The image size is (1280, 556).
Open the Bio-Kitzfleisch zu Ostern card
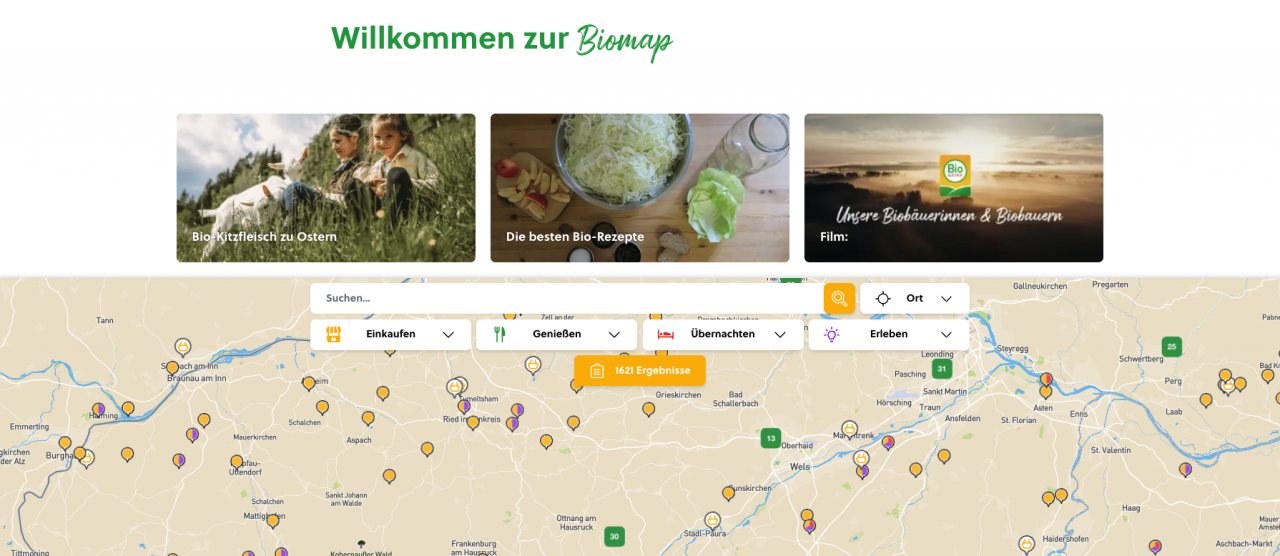point(326,188)
